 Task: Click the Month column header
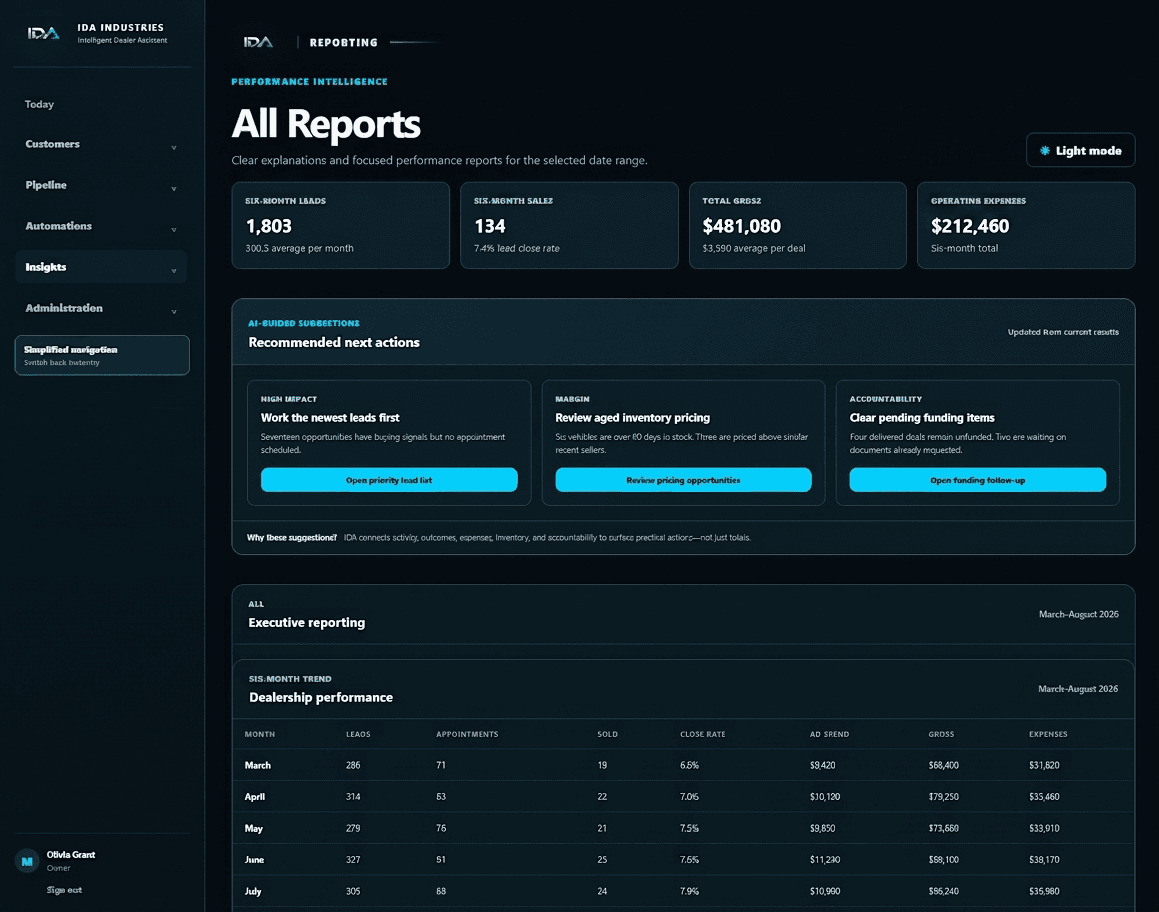click(259, 734)
